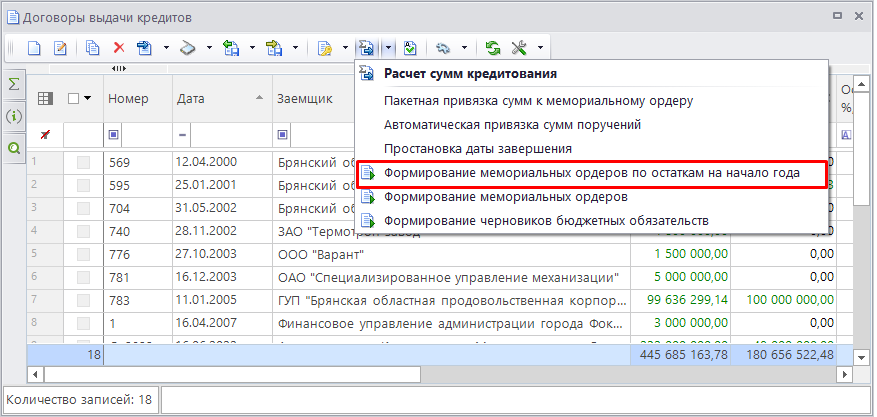
Task: Toggle the select-all checkbox in header
Action: tap(73, 98)
